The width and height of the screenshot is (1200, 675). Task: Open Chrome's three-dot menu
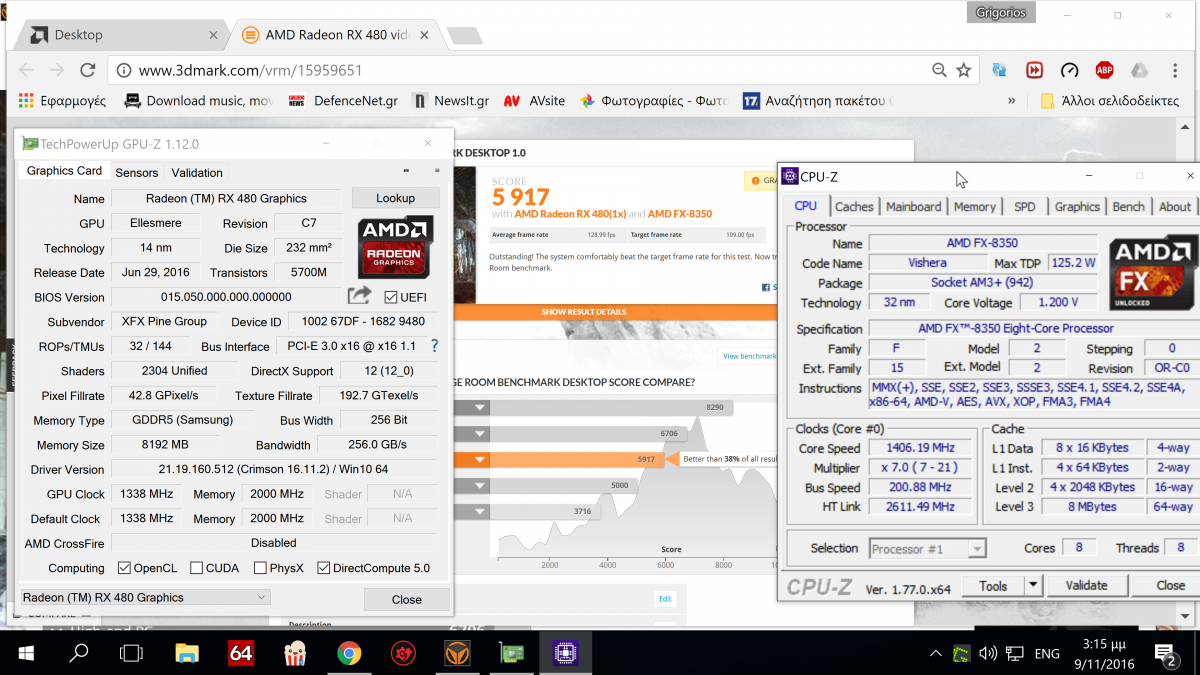1175,70
